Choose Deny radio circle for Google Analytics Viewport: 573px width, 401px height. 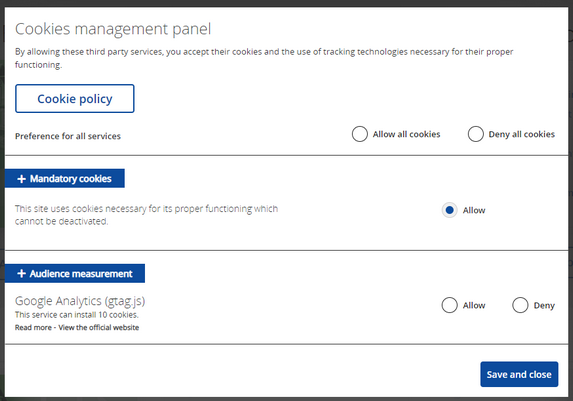pyautogui.click(x=520, y=305)
